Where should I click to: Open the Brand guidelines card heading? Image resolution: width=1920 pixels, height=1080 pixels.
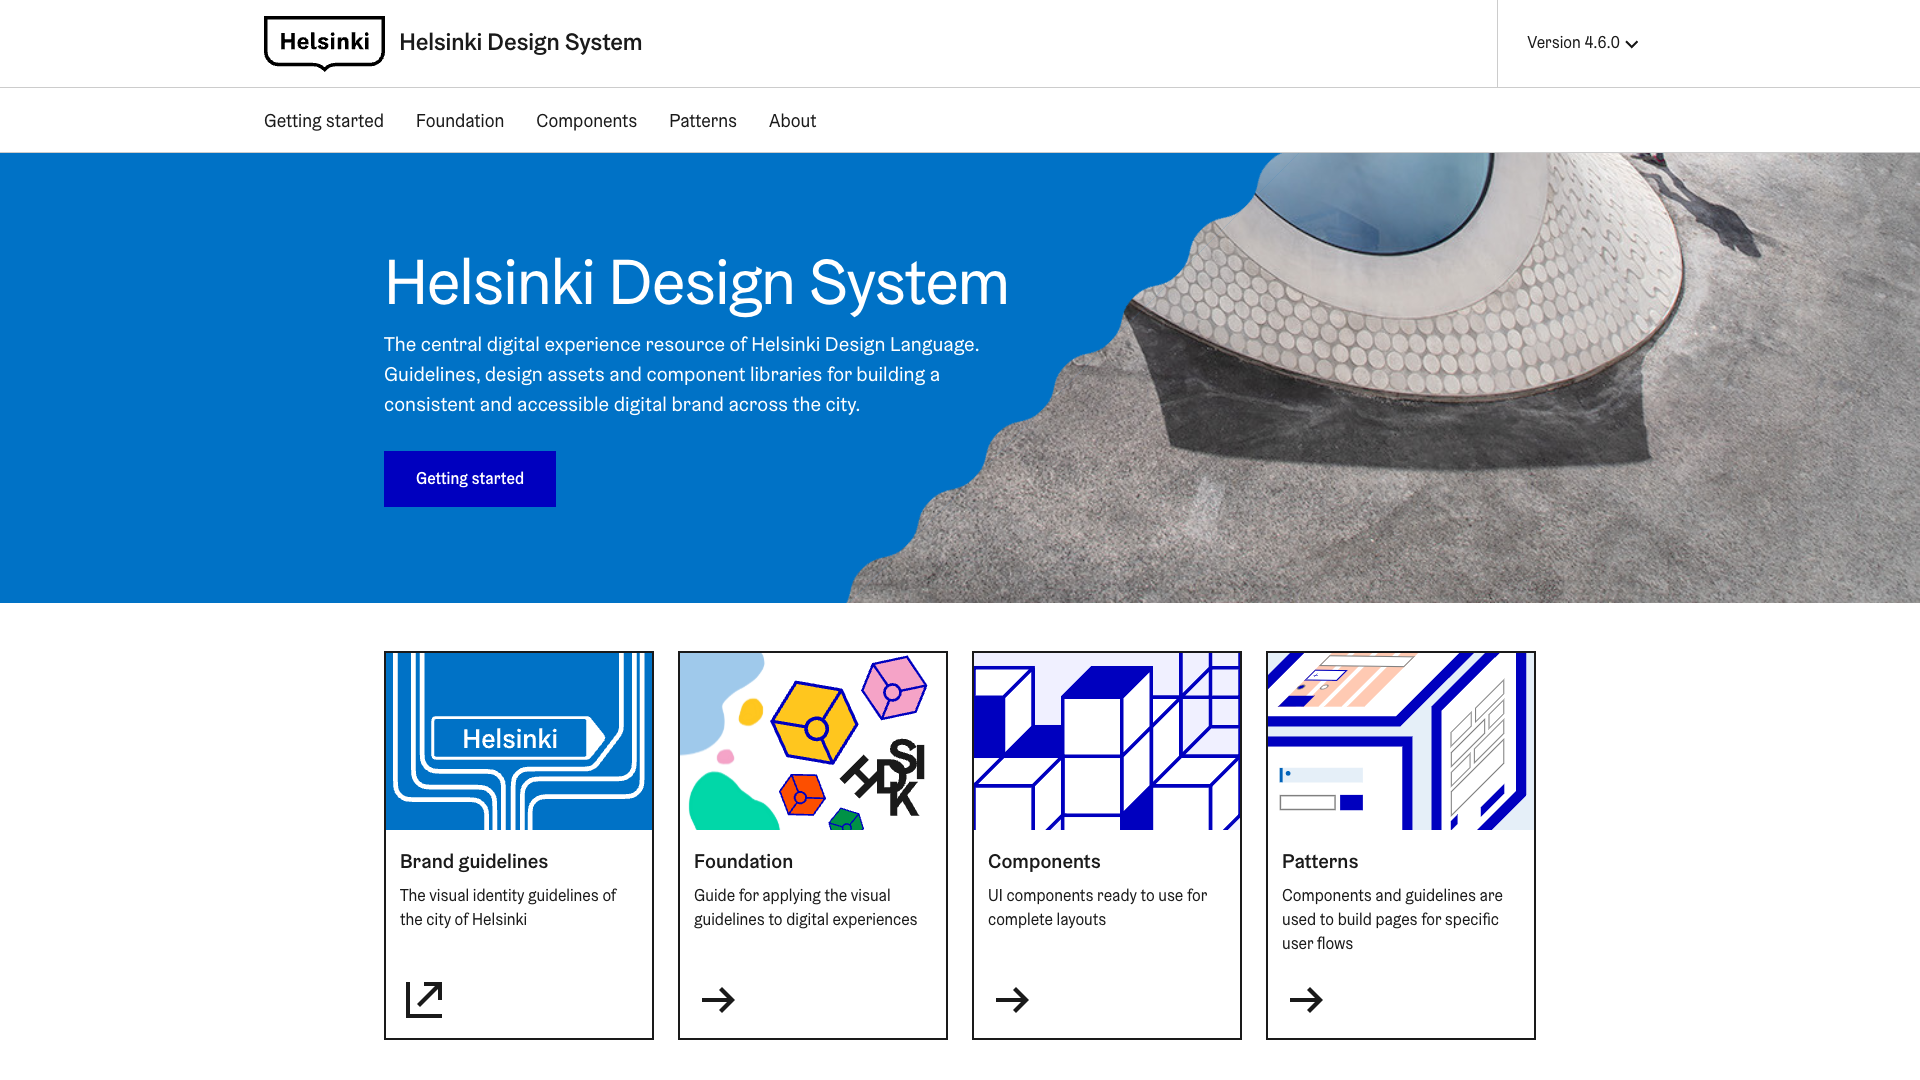click(x=474, y=861)
